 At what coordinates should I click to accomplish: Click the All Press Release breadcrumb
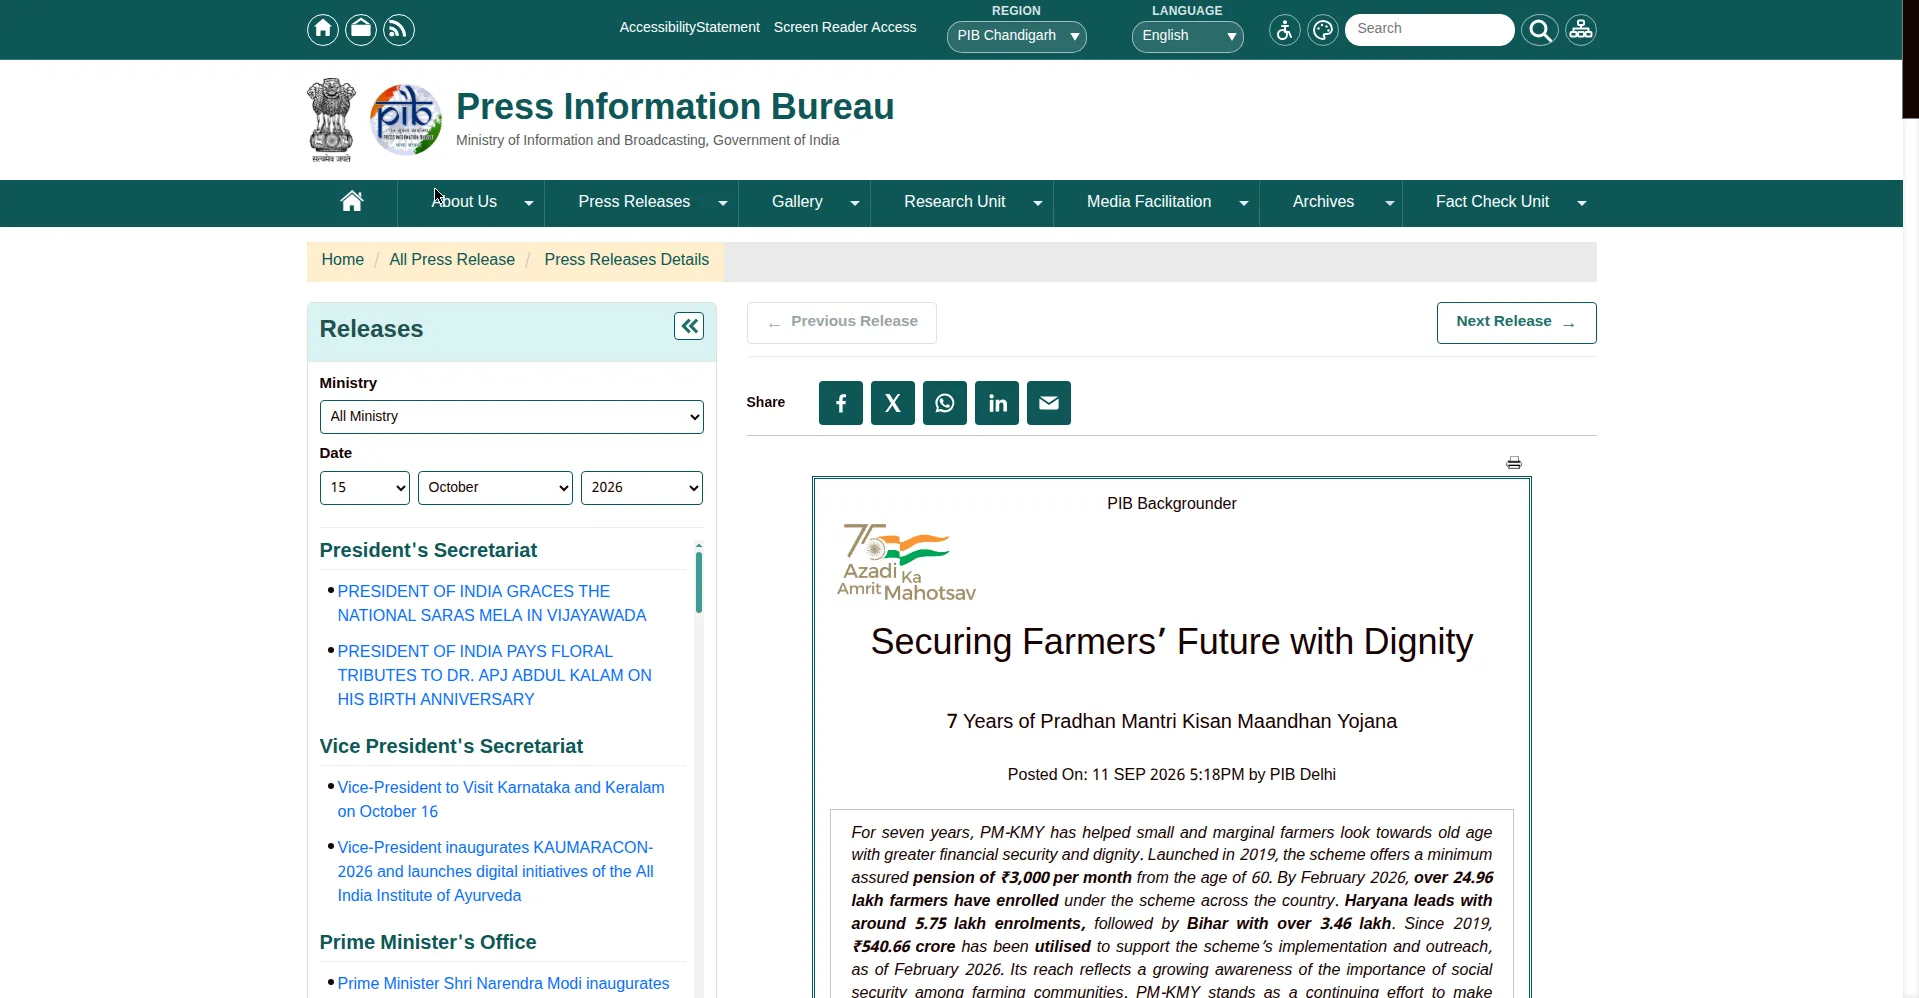(x=452, y=260)
